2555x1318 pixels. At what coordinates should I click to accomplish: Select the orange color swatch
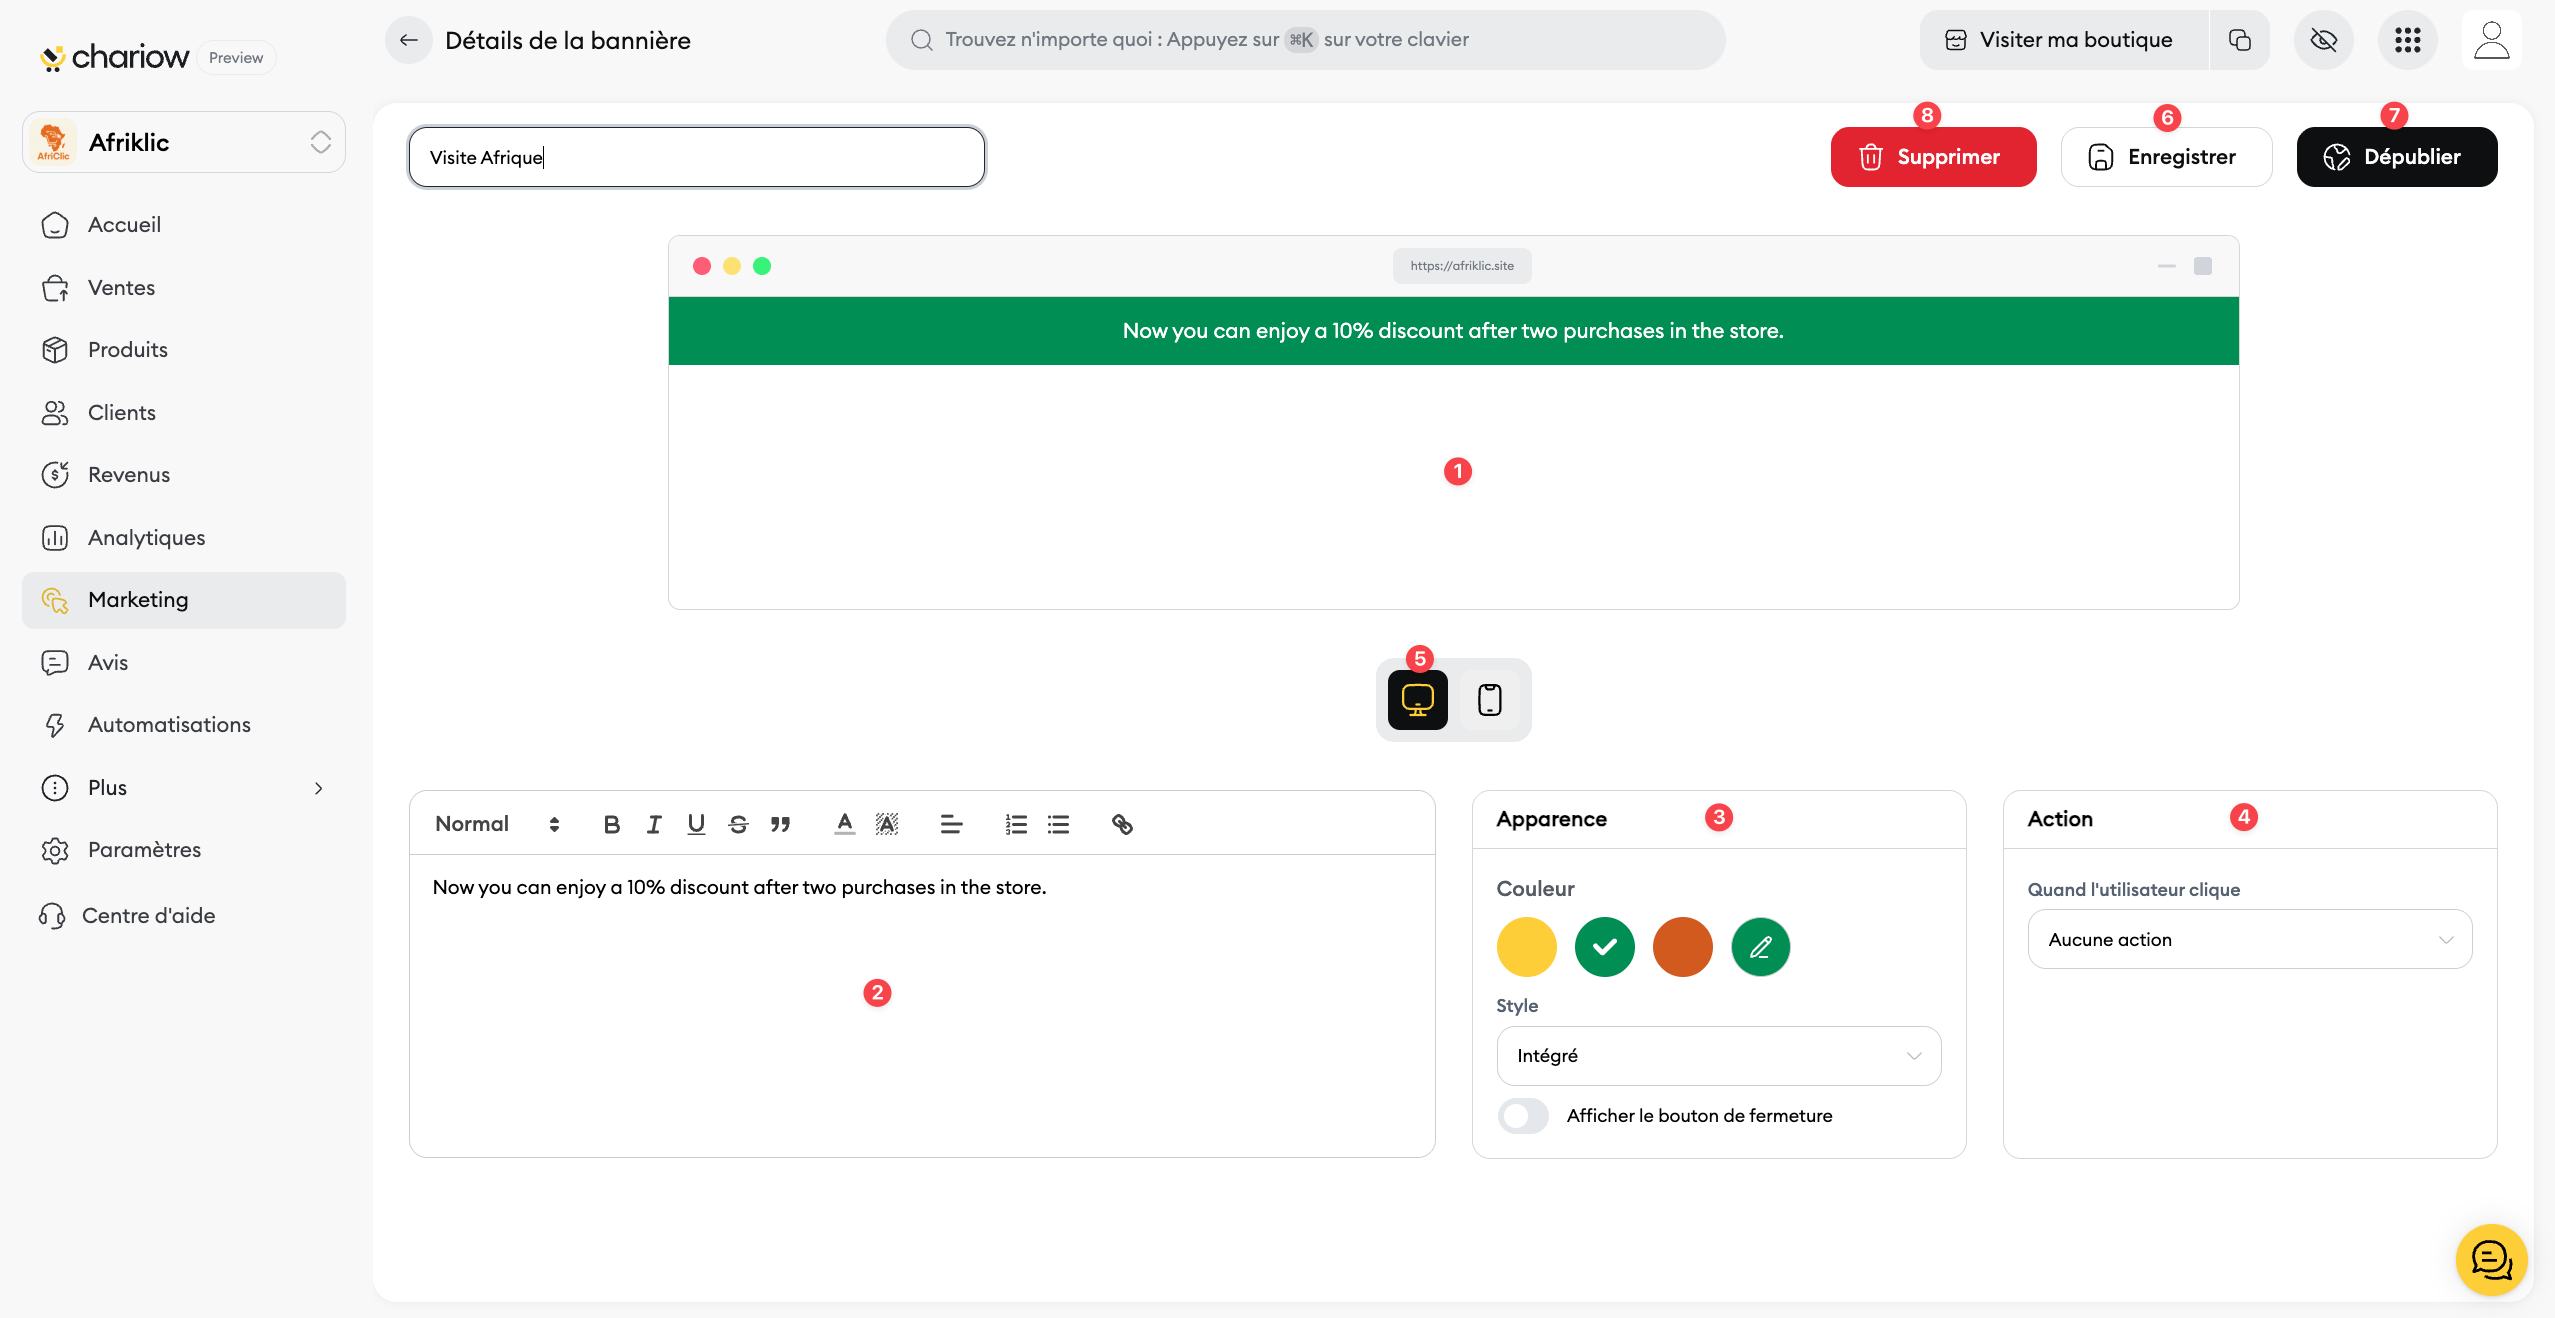1682,947
